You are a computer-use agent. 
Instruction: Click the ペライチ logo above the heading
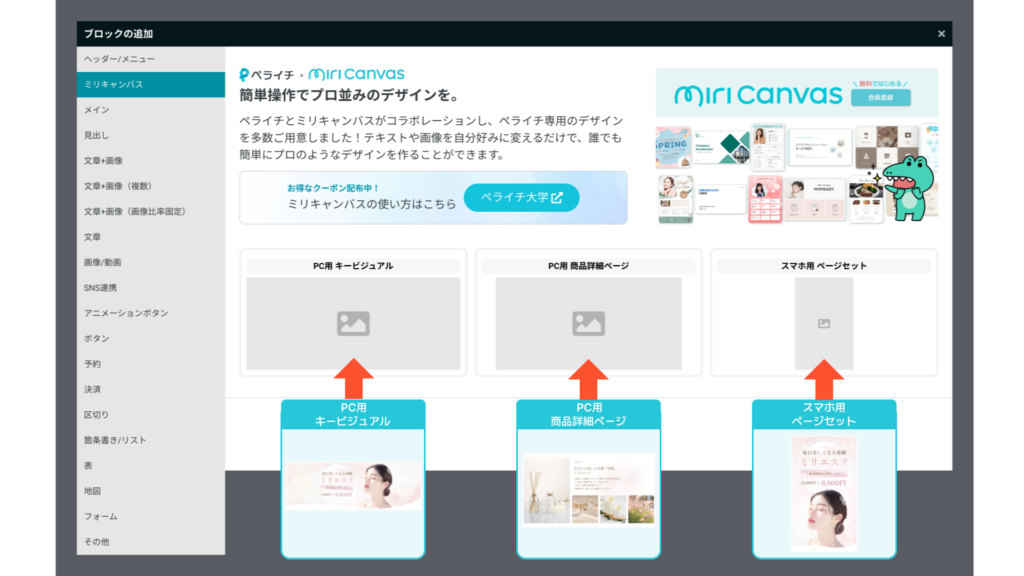(266, 75)
